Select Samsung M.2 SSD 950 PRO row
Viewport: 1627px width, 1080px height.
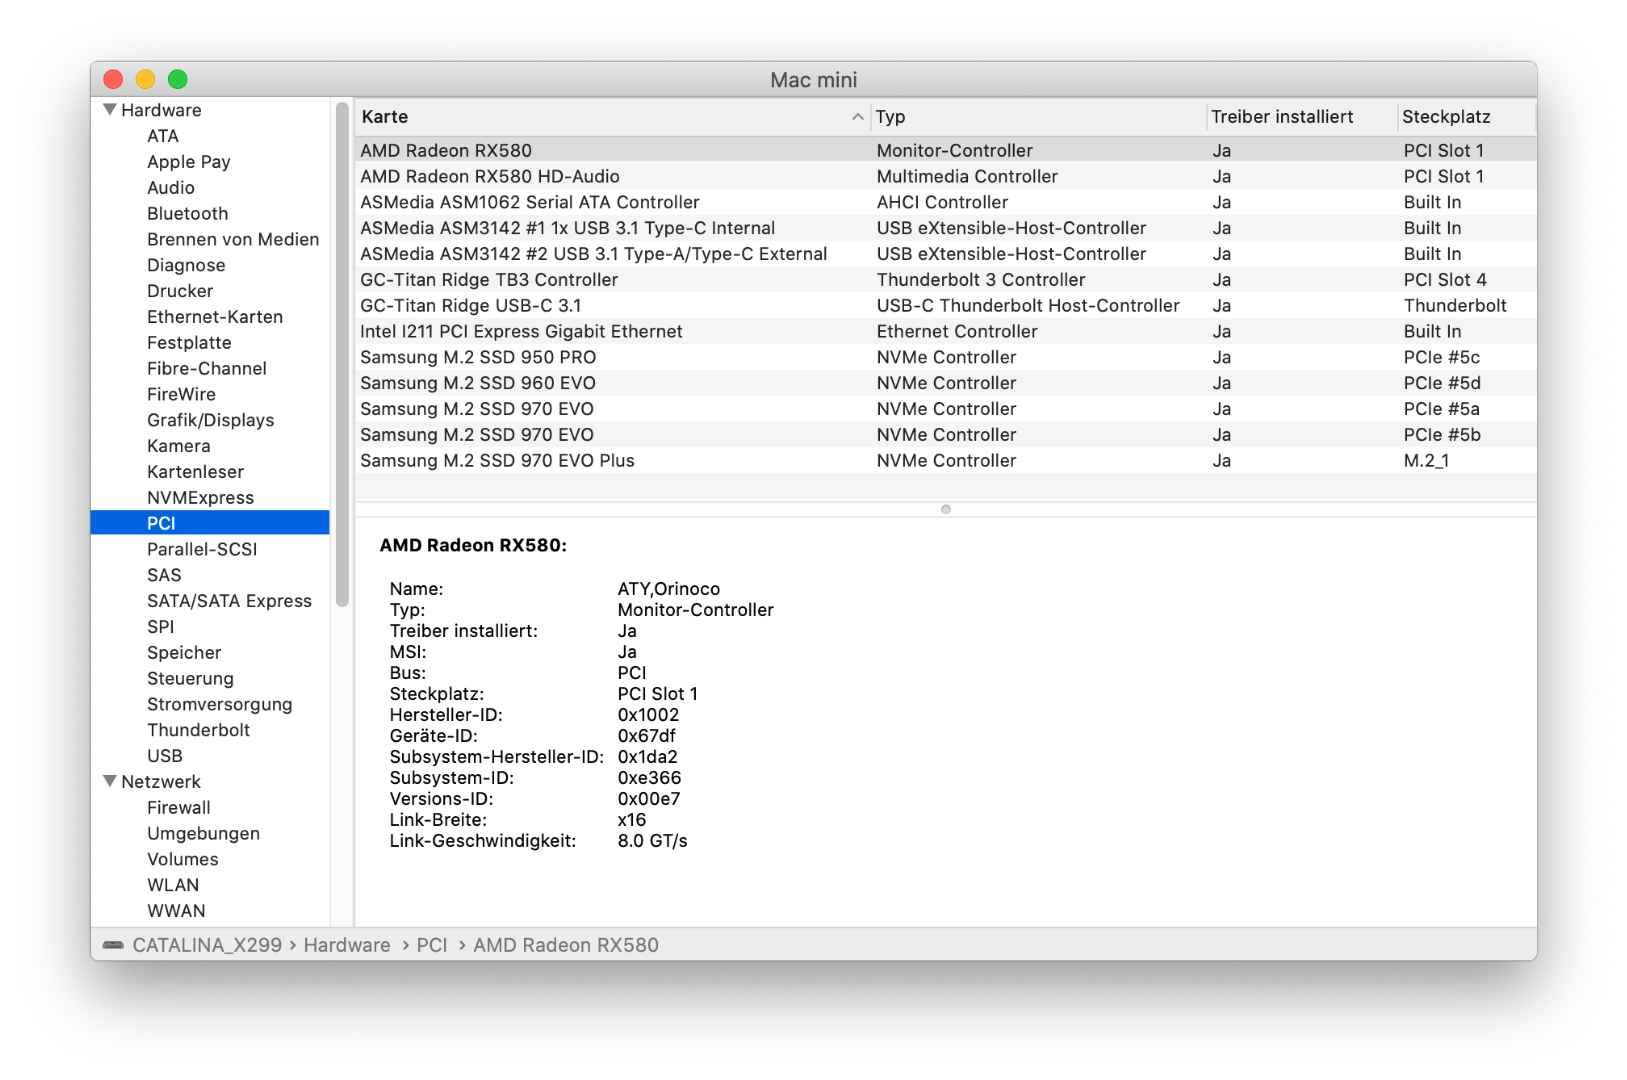coord(945,357)
